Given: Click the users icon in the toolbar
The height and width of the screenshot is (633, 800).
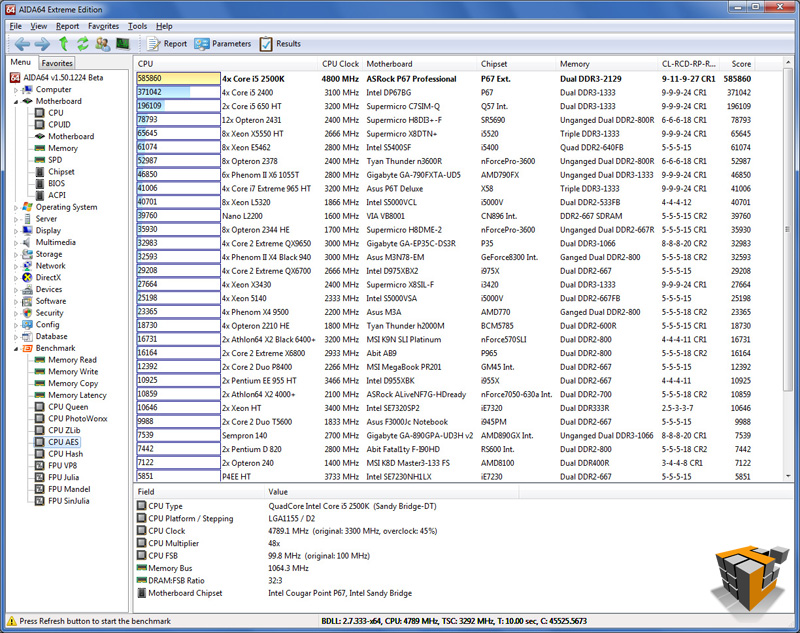Looking at the screenshot, I should coord(103,44).
